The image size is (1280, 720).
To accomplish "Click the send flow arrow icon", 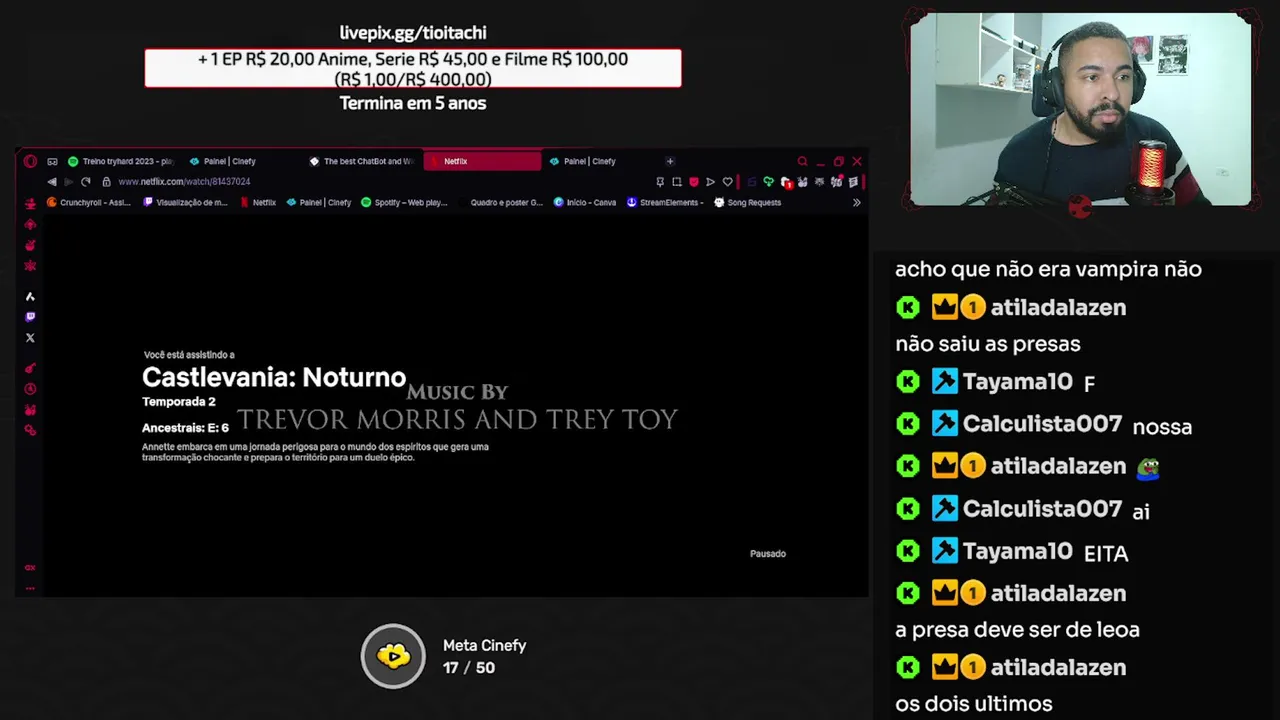I will tap(710, 182).
